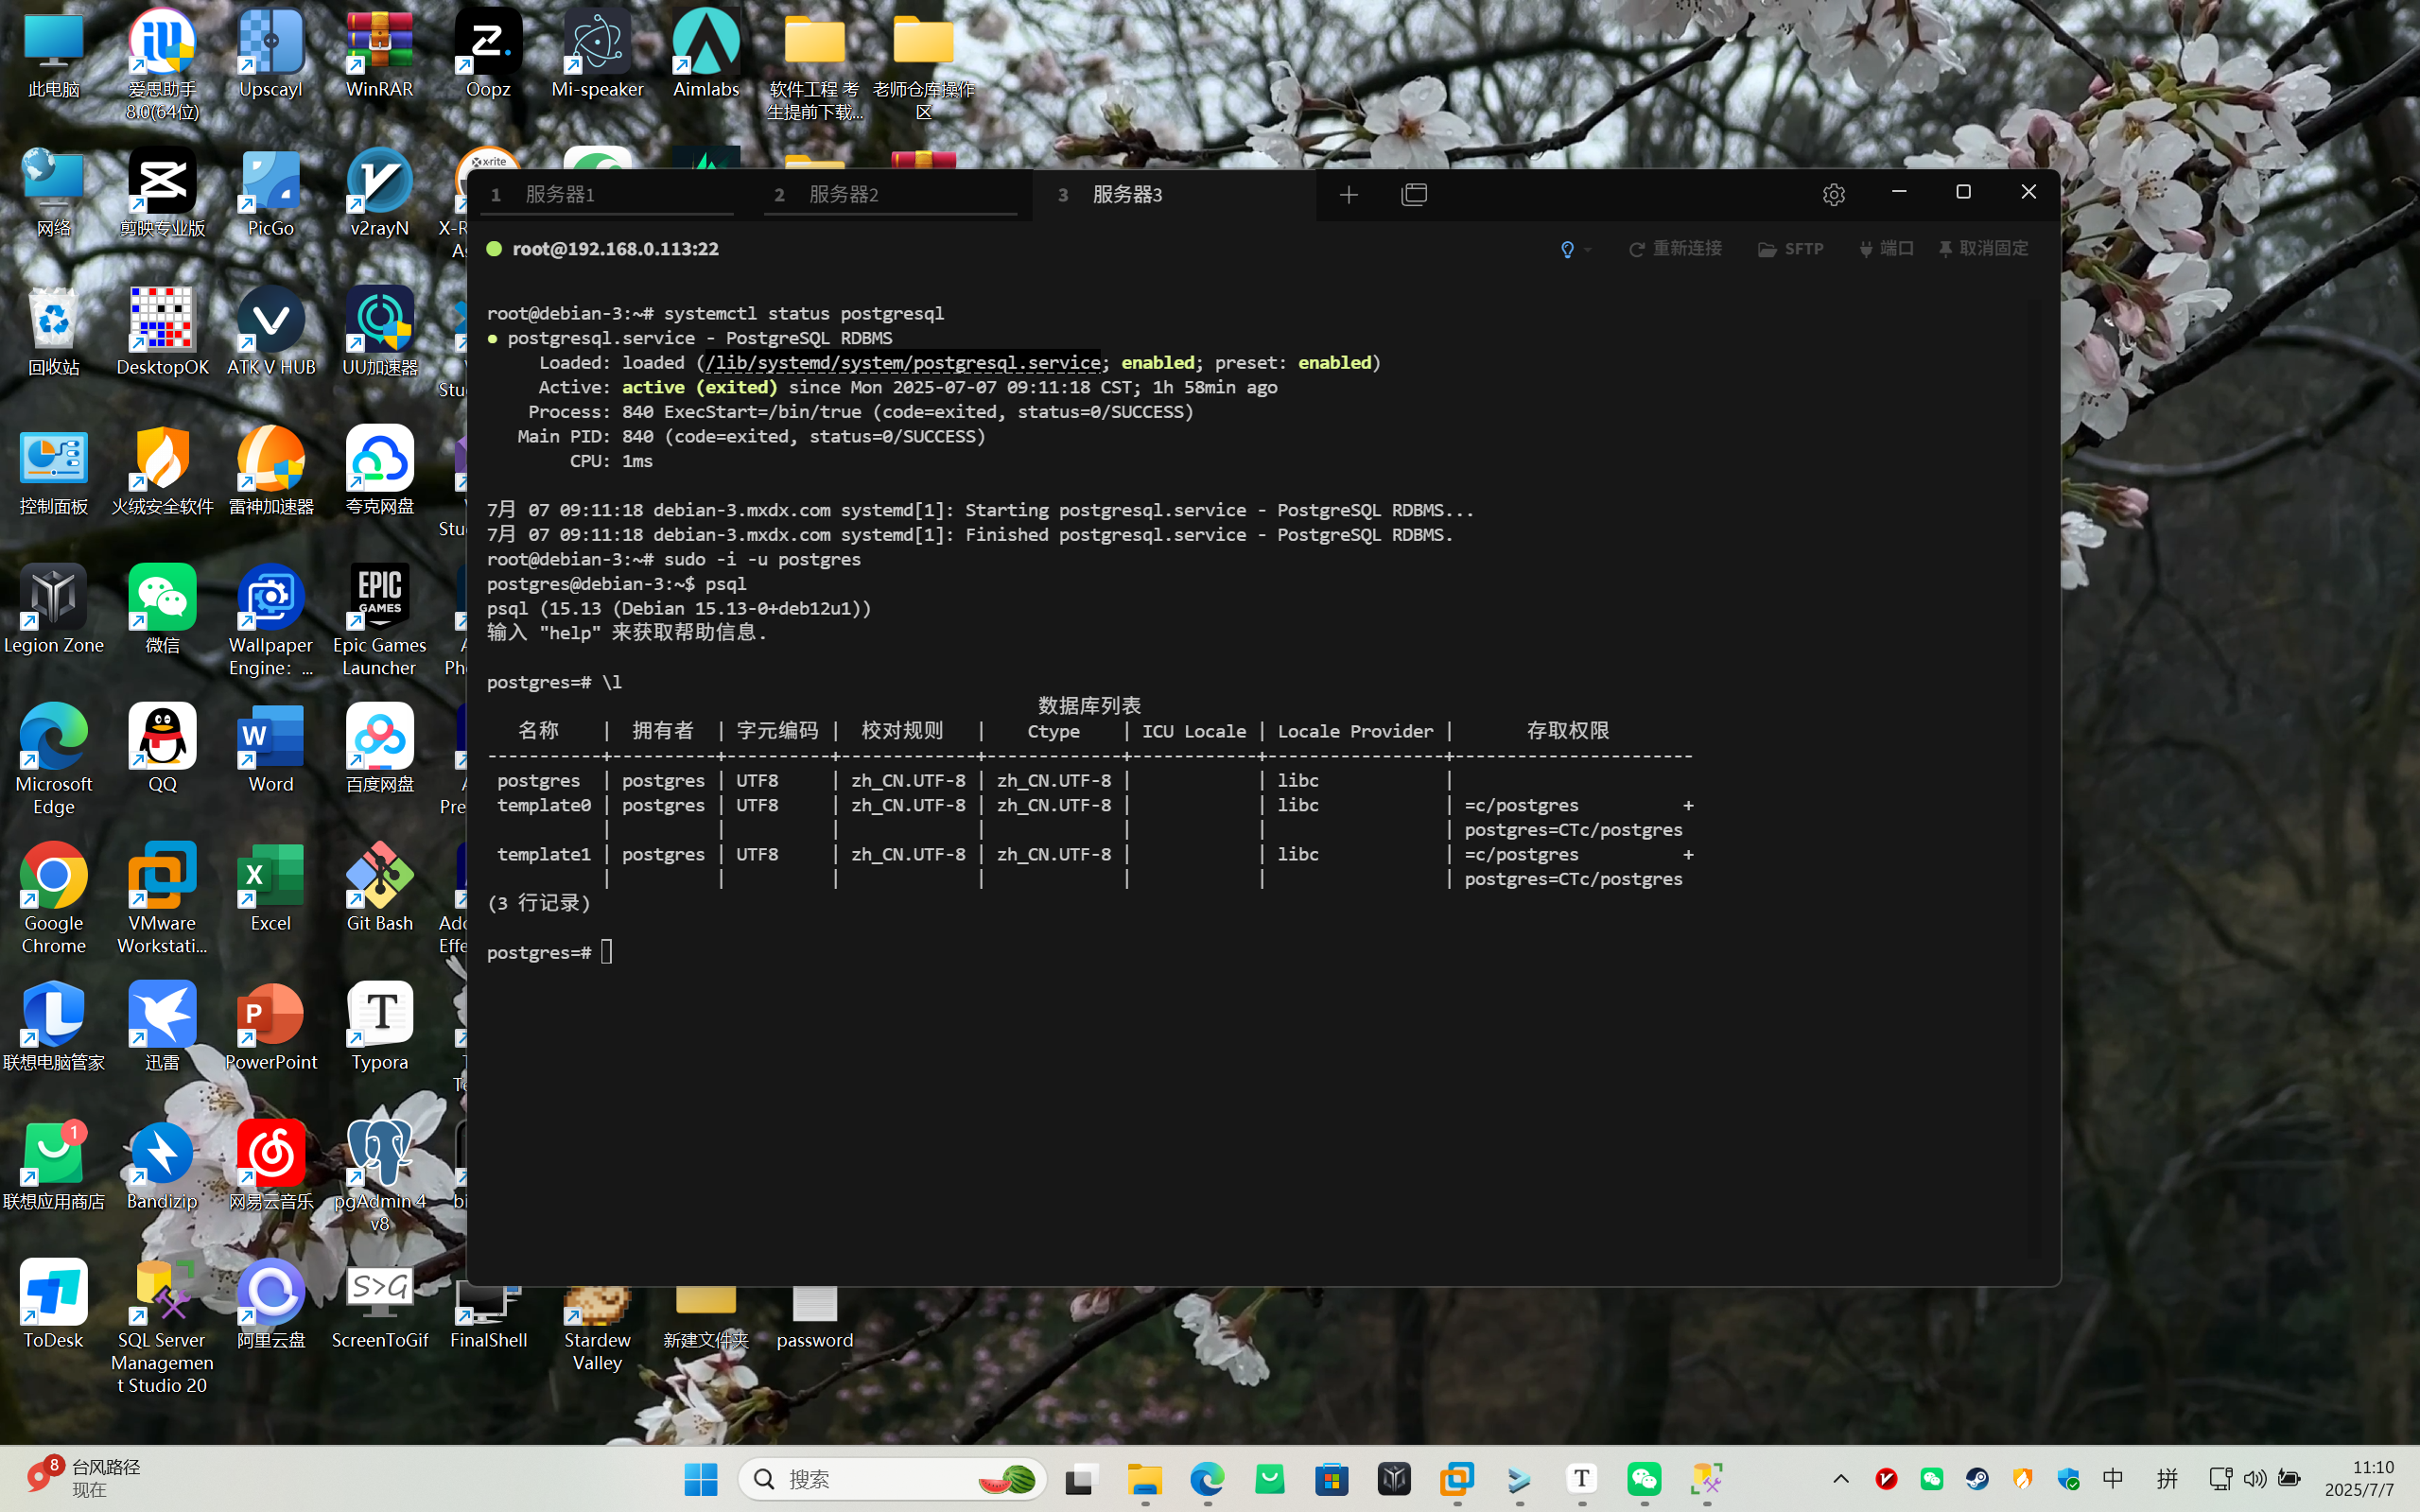Screen dimensions: 2420x1512
Task: Click 重新连接 to reconnect the session
Action: (x=1676, y=249)
